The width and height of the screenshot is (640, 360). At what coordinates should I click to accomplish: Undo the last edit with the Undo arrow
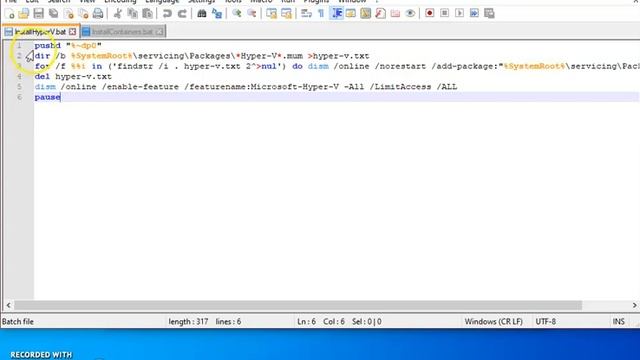[167, 13]
